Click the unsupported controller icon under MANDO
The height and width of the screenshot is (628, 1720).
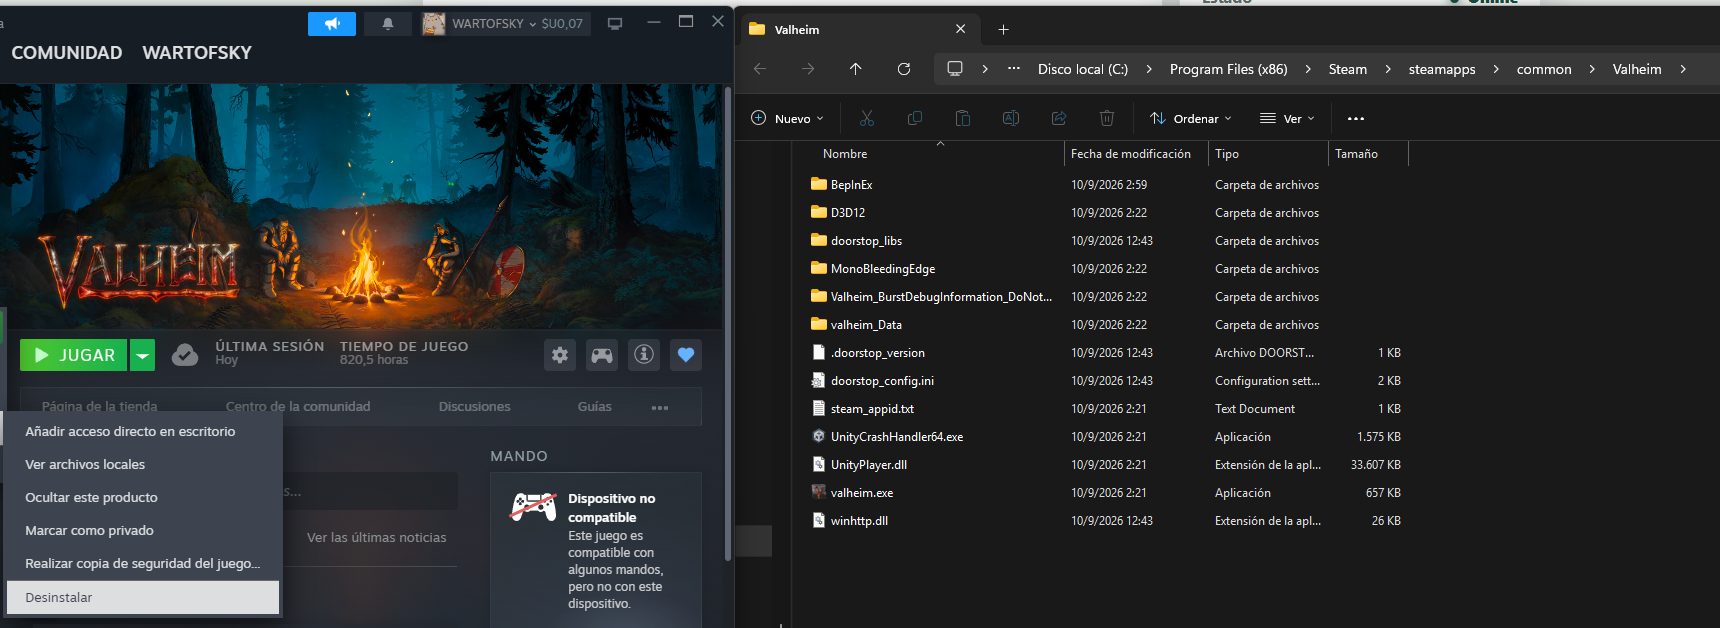[534, 507]
